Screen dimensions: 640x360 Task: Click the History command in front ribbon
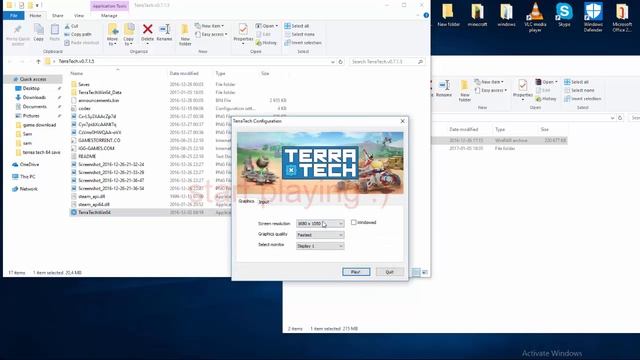(266, 42)
